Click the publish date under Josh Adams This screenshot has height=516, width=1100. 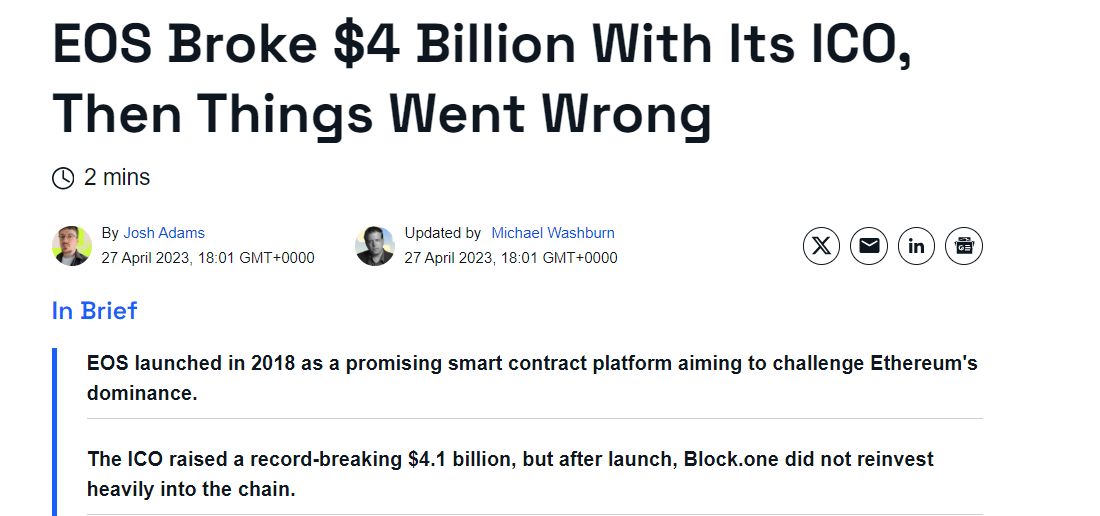208,258
